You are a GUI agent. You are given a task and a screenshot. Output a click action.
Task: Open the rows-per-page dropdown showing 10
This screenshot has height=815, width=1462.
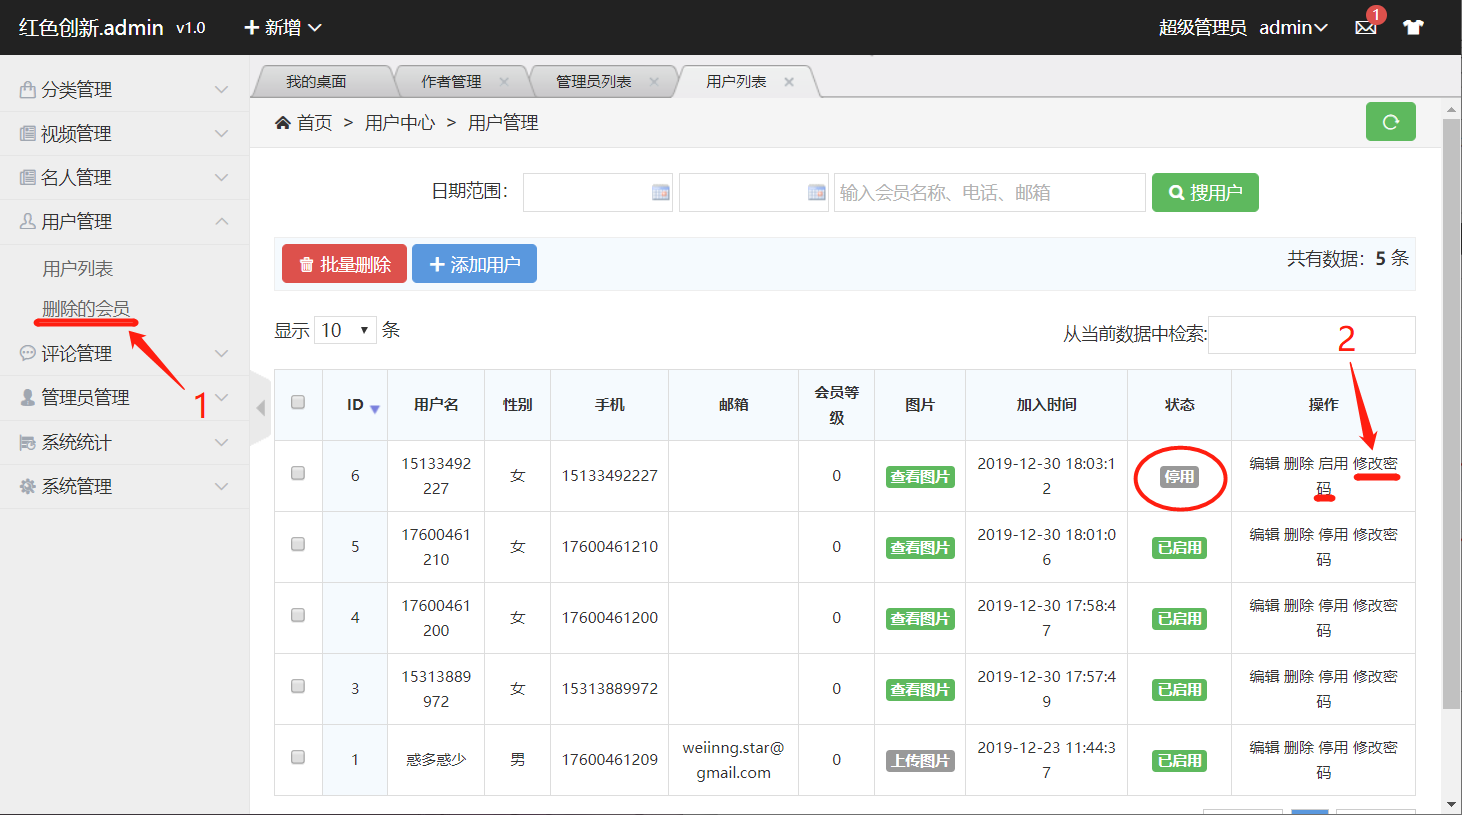345,330
